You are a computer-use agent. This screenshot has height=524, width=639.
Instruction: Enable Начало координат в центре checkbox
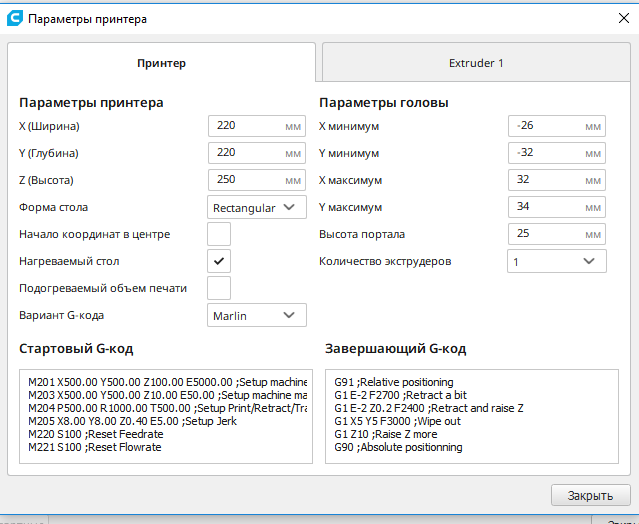[x=219, y=234]
